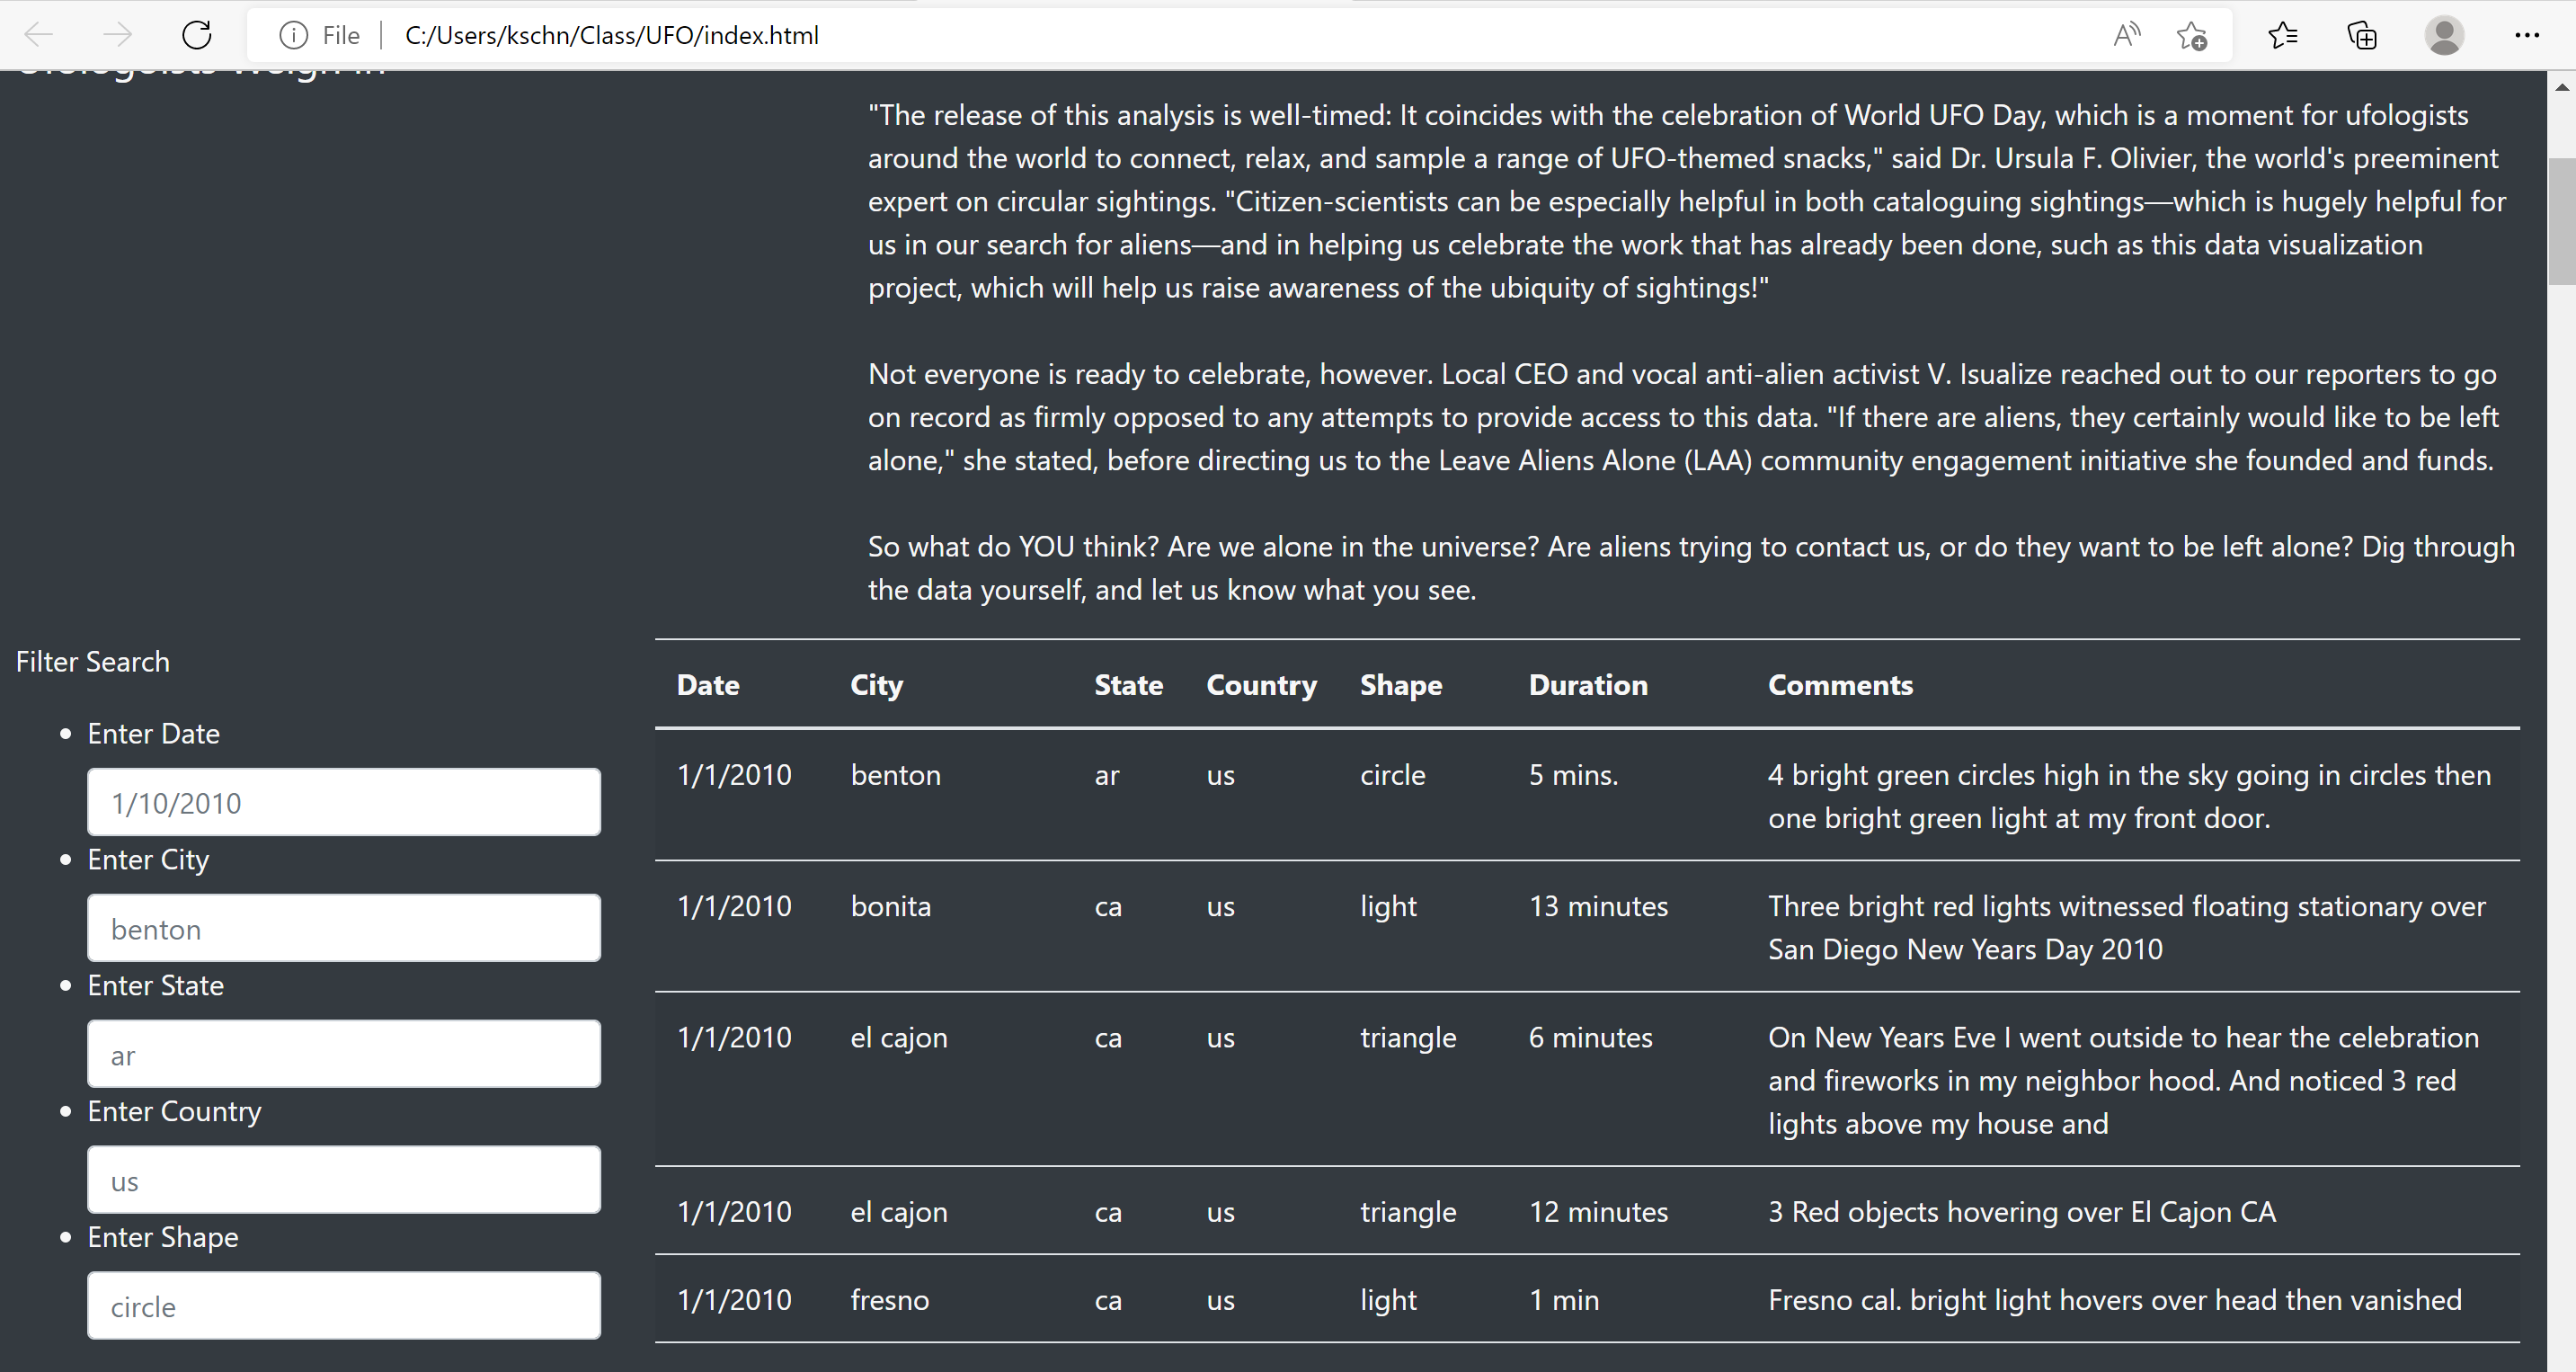Click the browser forward arrow
The width and height of the screenshot is (2576, 1372).
117,35
